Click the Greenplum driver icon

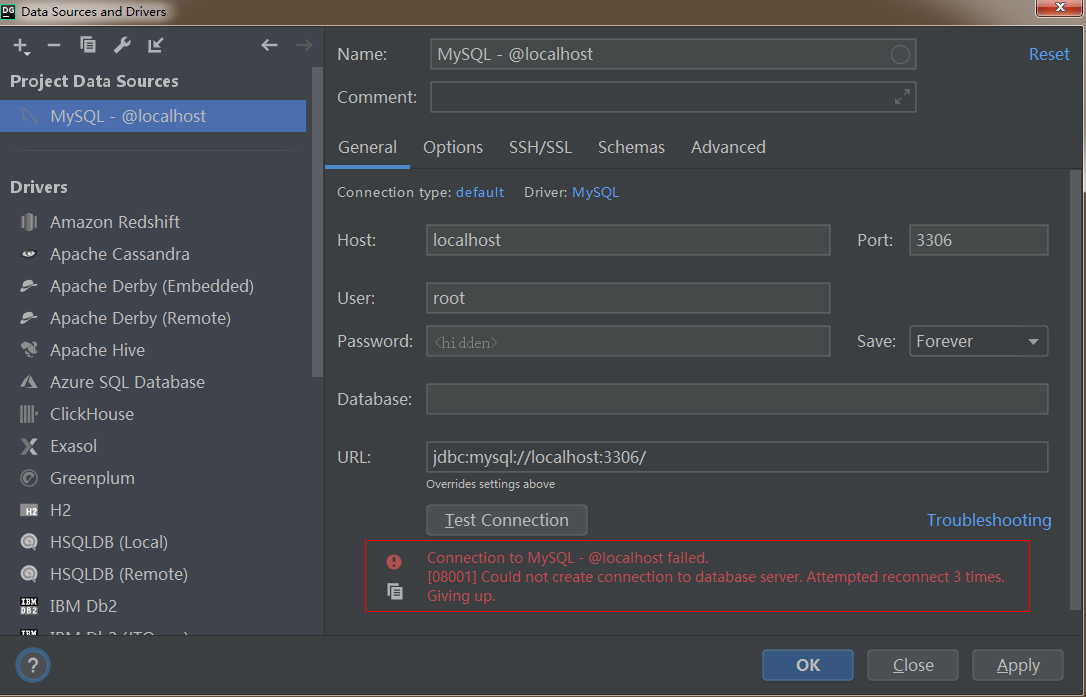pyautogui.click(x=29, y=478)
